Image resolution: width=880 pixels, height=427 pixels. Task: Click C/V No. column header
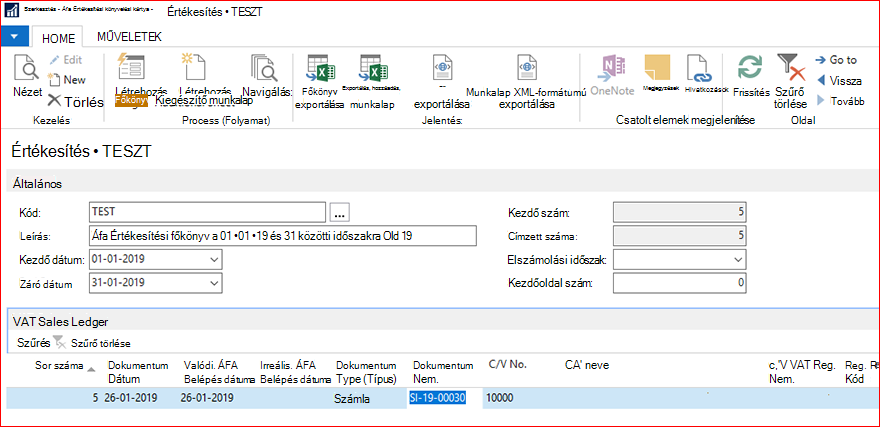(x=508, y=364)
